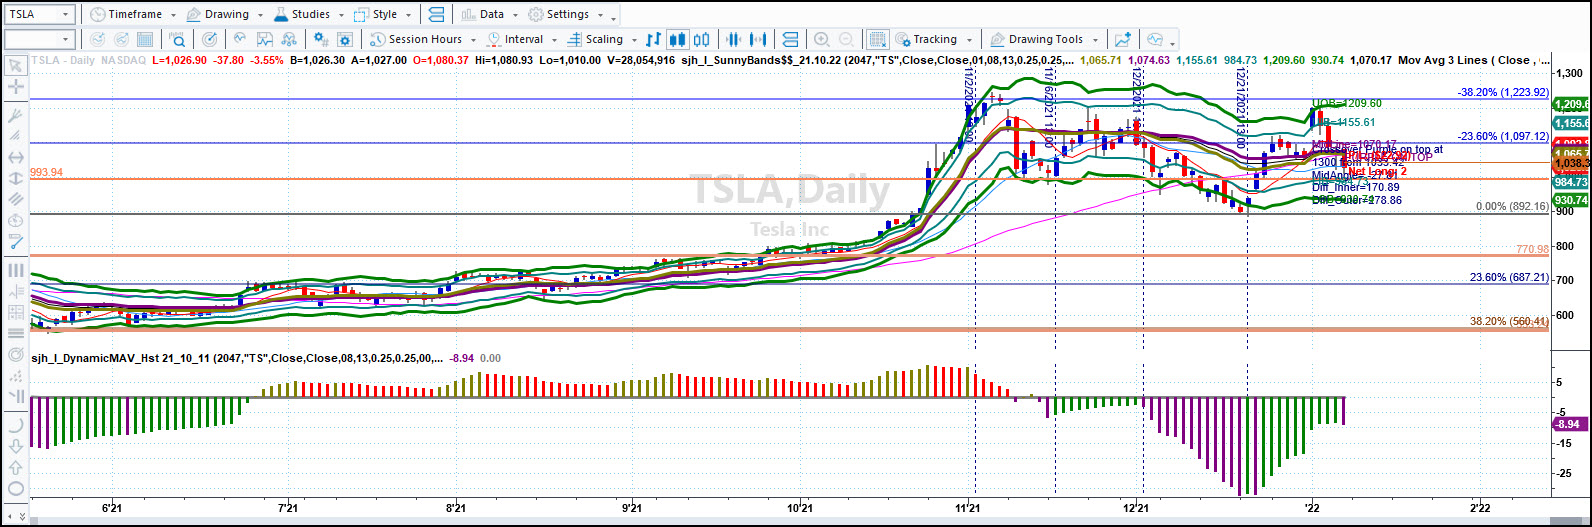Click the gear with hash format icon
The image size is (1592, 527).
[x=321, y=39]
